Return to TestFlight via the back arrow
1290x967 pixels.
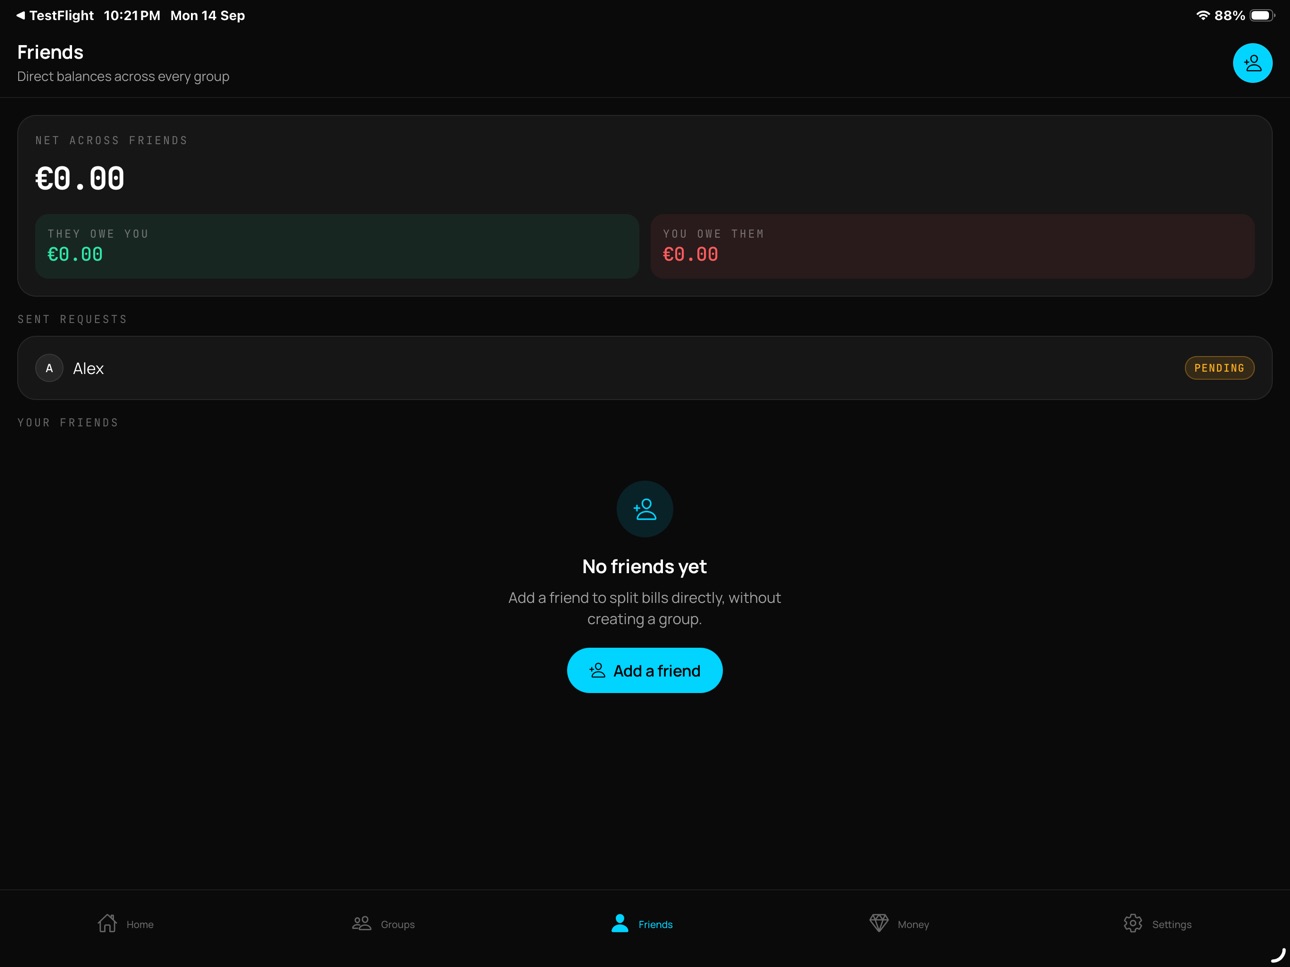pos(55,16)
